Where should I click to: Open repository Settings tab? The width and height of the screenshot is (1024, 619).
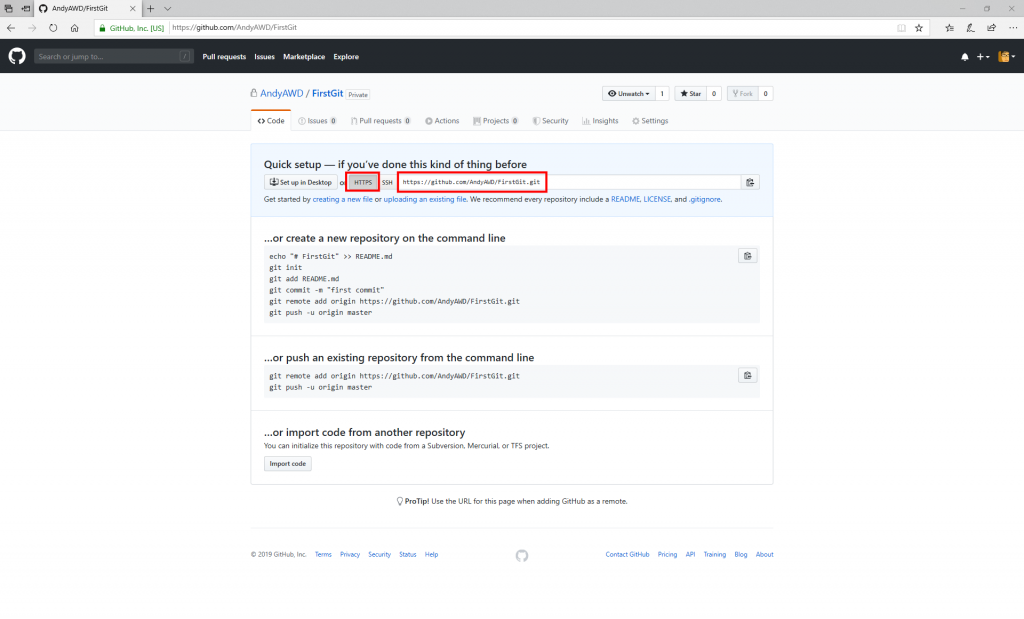click(x=650, y=121)
